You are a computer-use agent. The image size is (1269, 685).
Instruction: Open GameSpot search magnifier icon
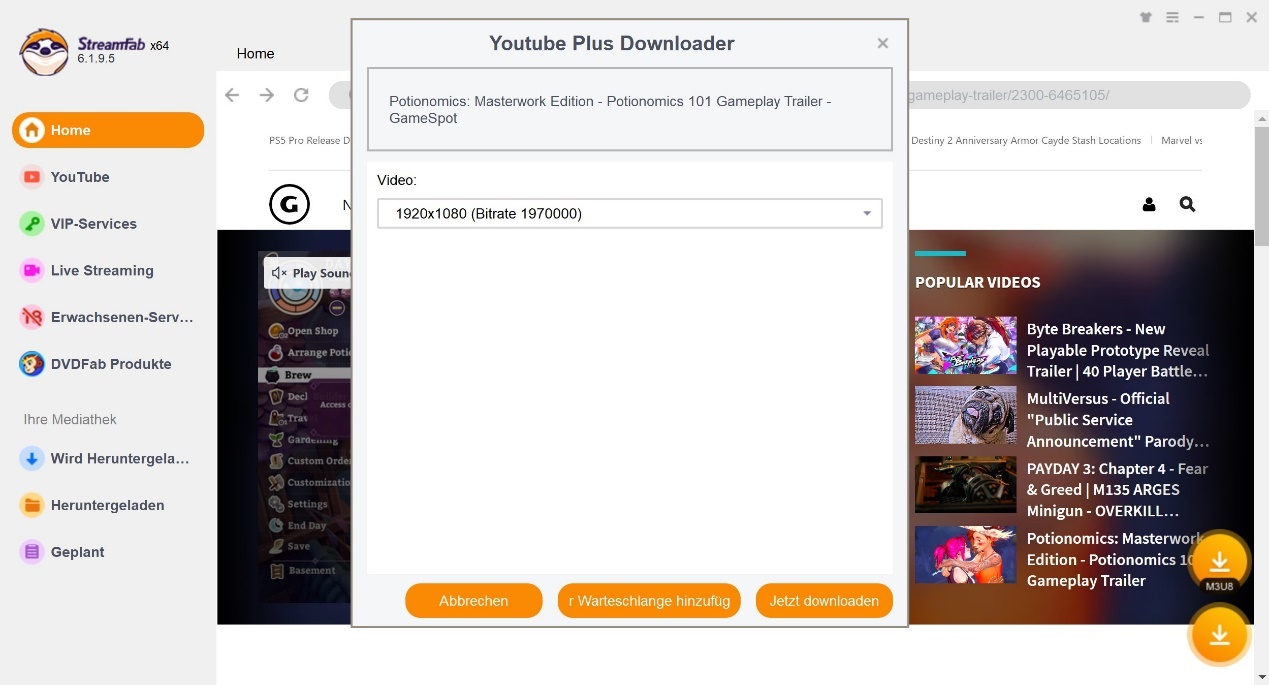(x=1187, y=204)
